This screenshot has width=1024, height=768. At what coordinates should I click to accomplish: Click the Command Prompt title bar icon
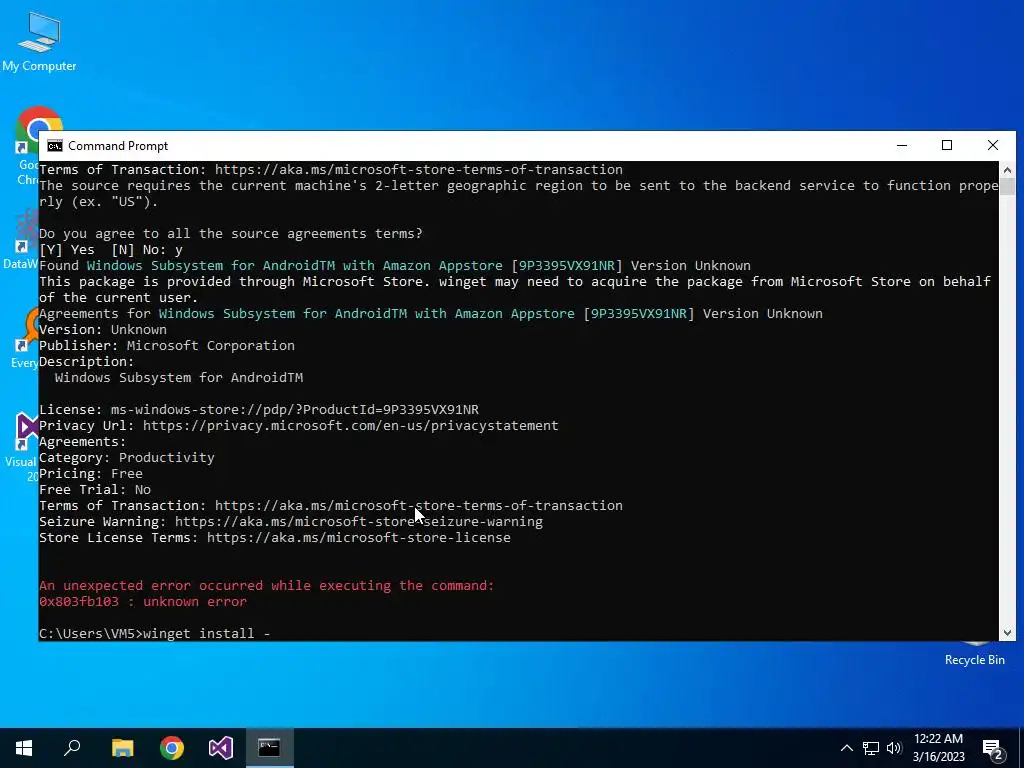click(x=55, y=146)
